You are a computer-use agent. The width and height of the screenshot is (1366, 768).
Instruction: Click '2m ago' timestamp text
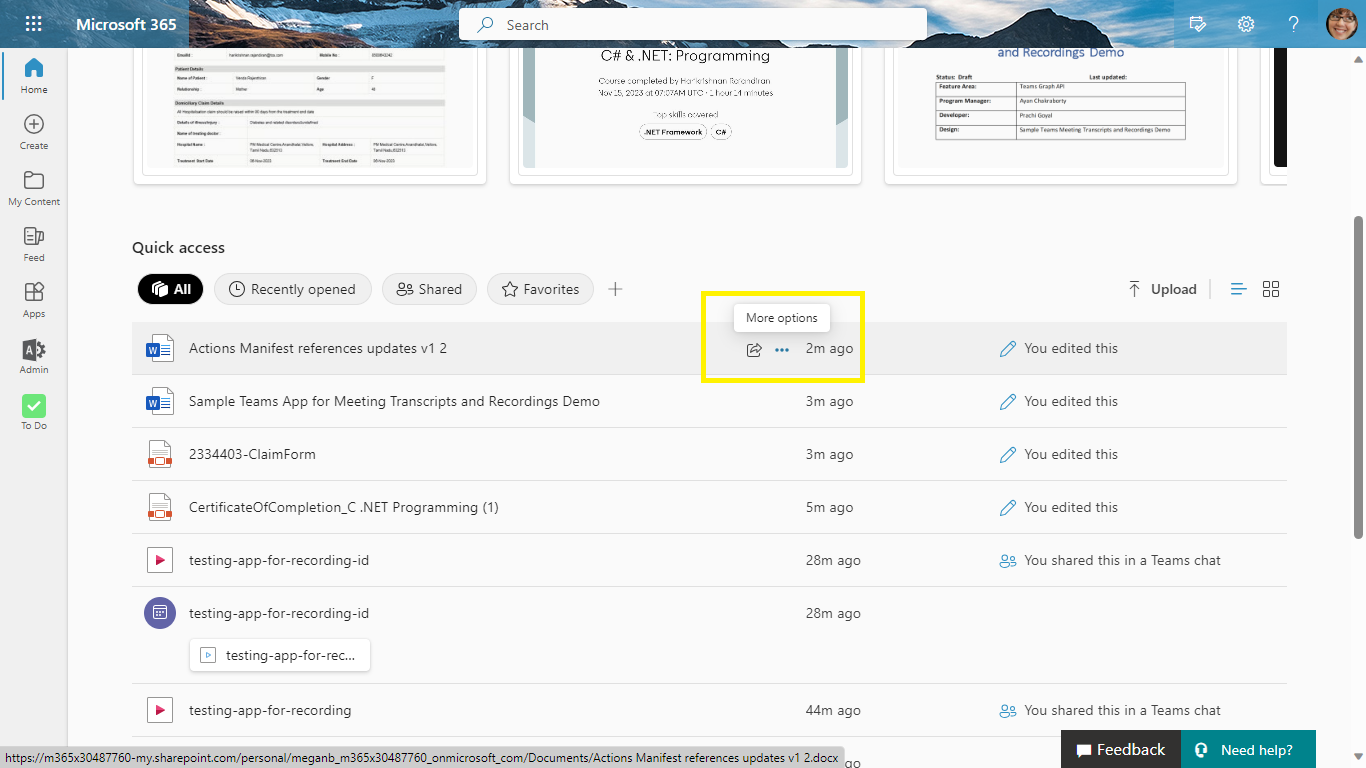pos(829,348)
